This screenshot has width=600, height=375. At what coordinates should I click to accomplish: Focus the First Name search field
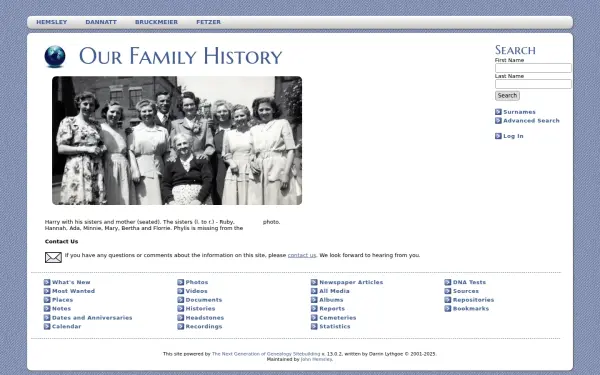533,68
